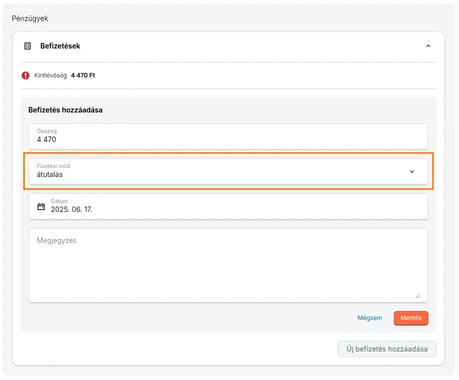Click the Fizetési mód field label
The height and width of the screenshot is (380, 459).
coord(53,166)
